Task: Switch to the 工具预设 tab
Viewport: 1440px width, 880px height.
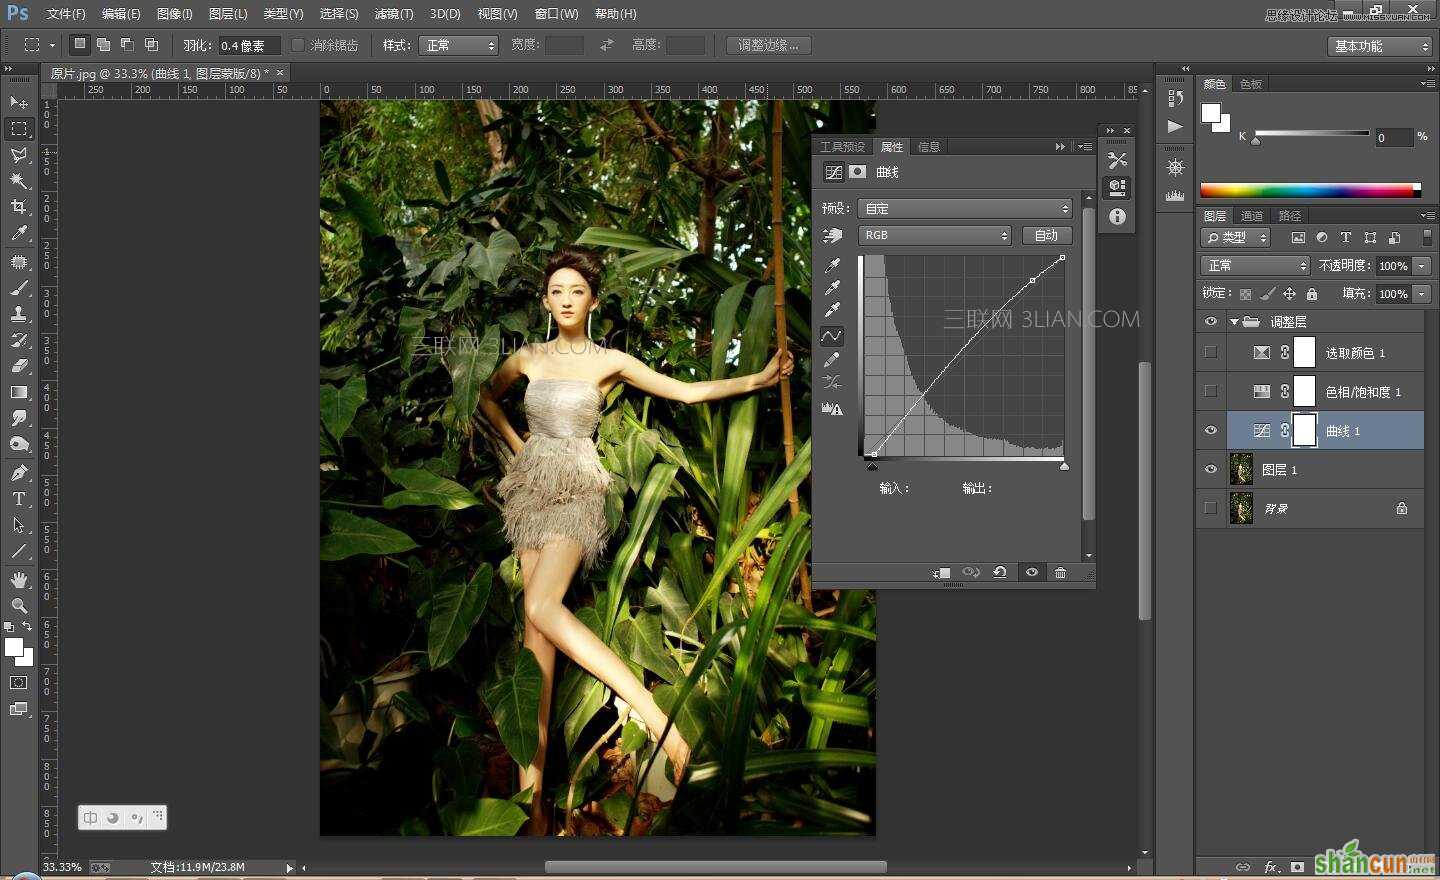Action: 843,147
